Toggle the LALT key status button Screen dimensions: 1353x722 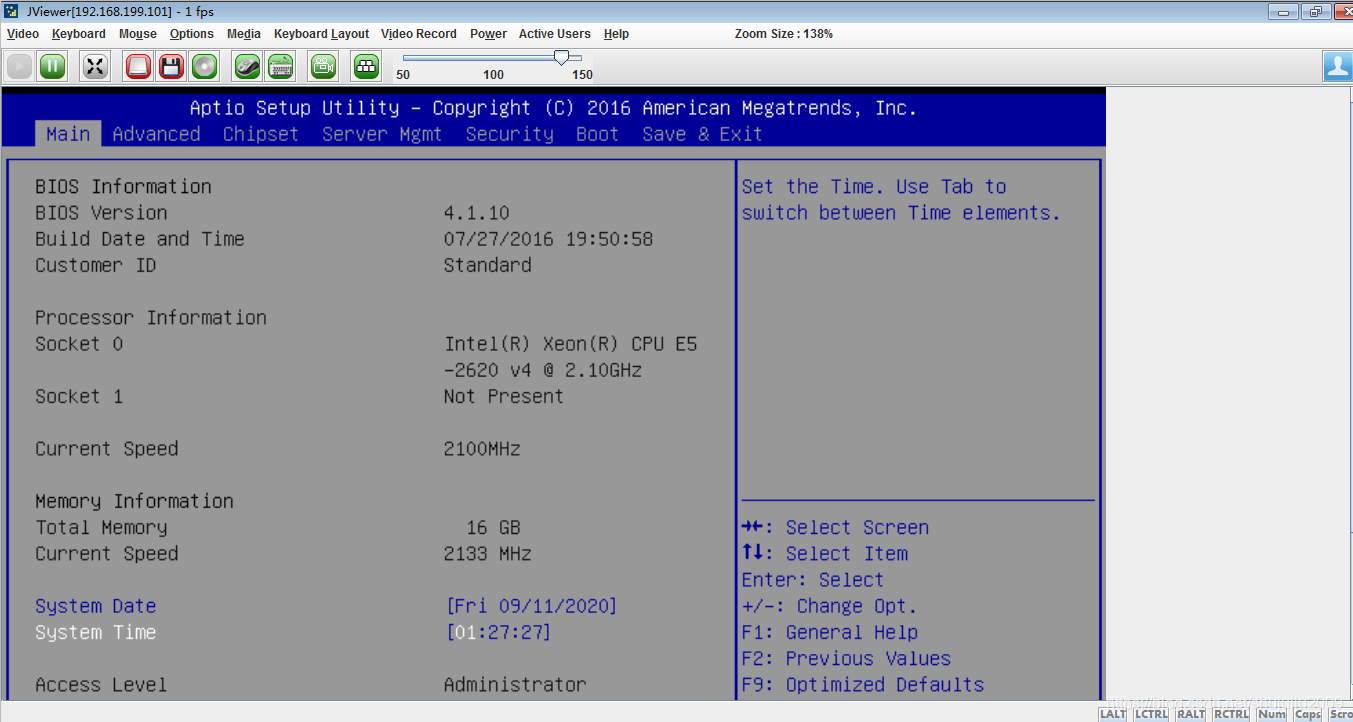click(x=1113, y=714)
